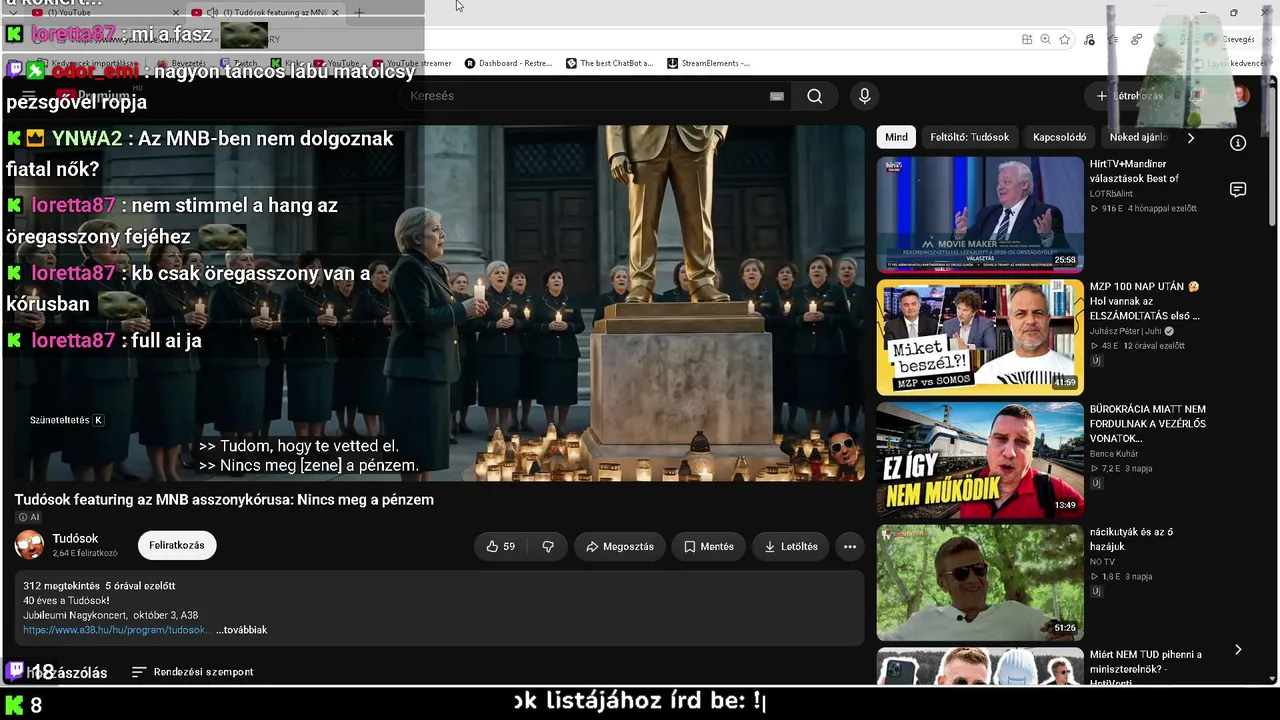
Task: Open the Dashboard - Restream bookmark
Action: pyautogui.click(x=508, y=63)
